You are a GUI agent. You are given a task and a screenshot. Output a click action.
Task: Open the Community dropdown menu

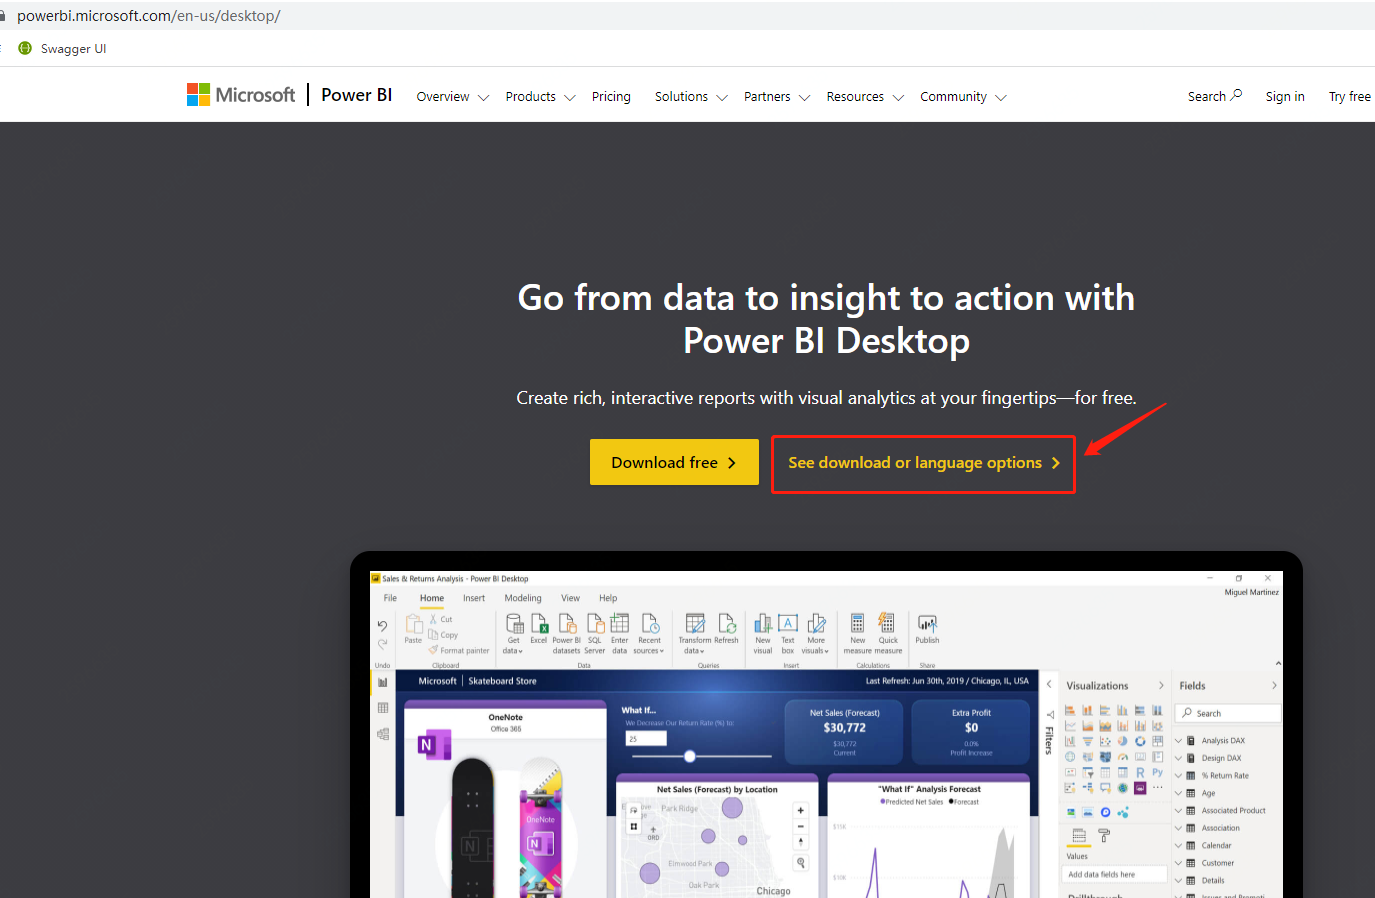coord(963,97)
